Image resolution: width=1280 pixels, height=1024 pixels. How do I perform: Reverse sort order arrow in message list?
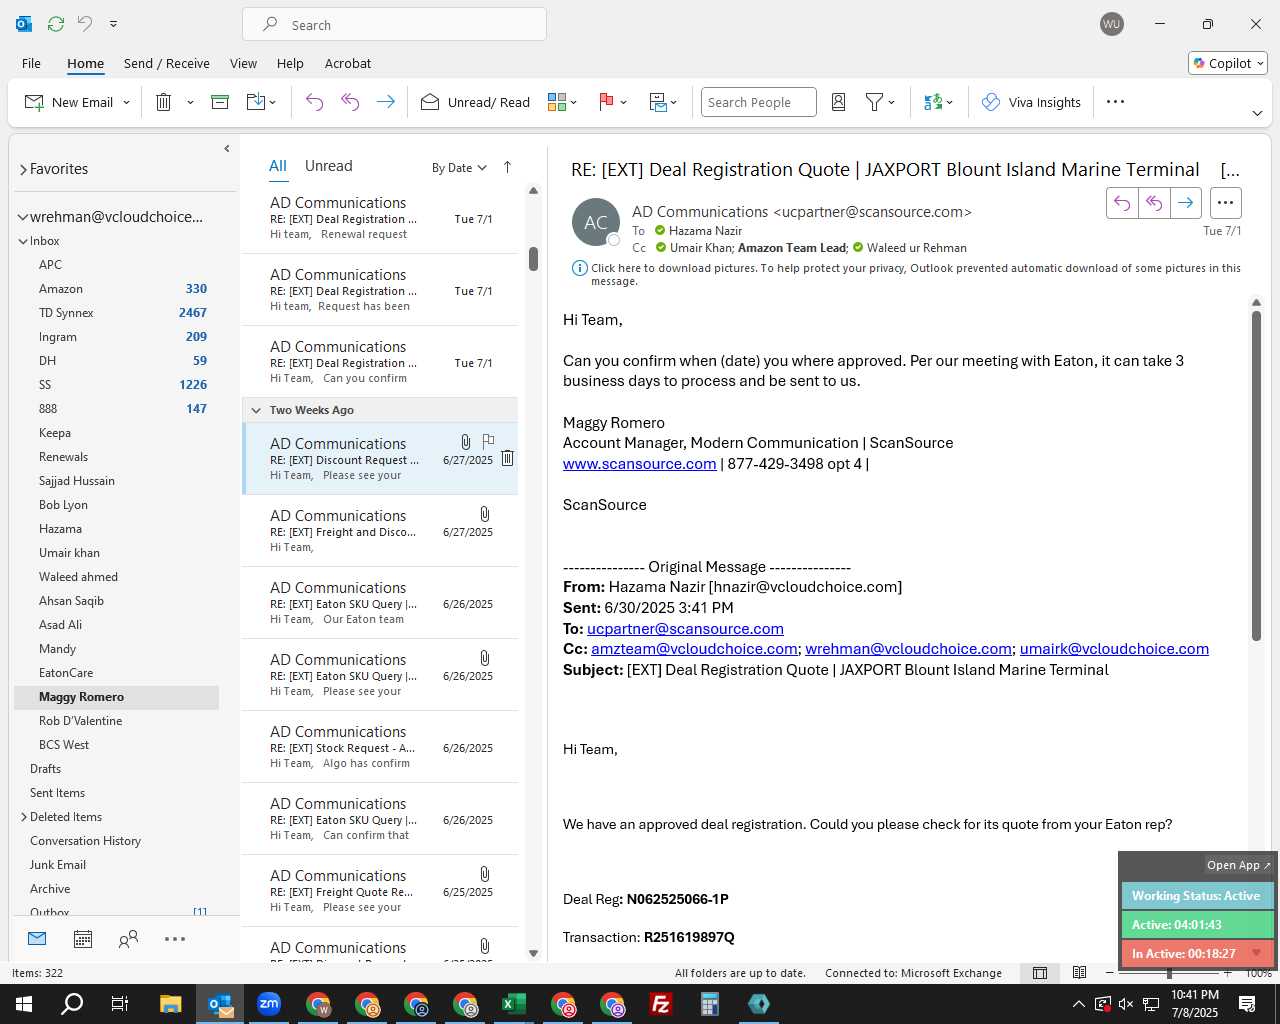click(x=507, y=167)
